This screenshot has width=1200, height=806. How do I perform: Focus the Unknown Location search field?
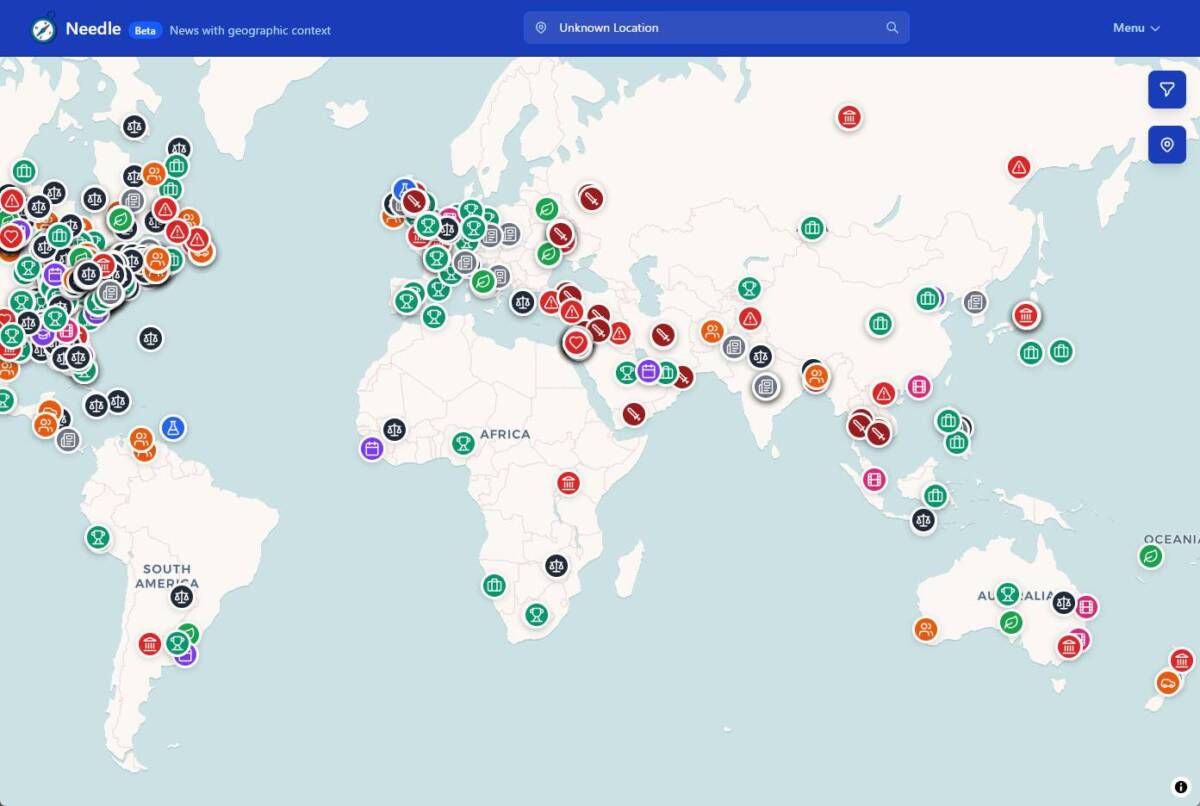pyautogui.click(x=716, y=28)
